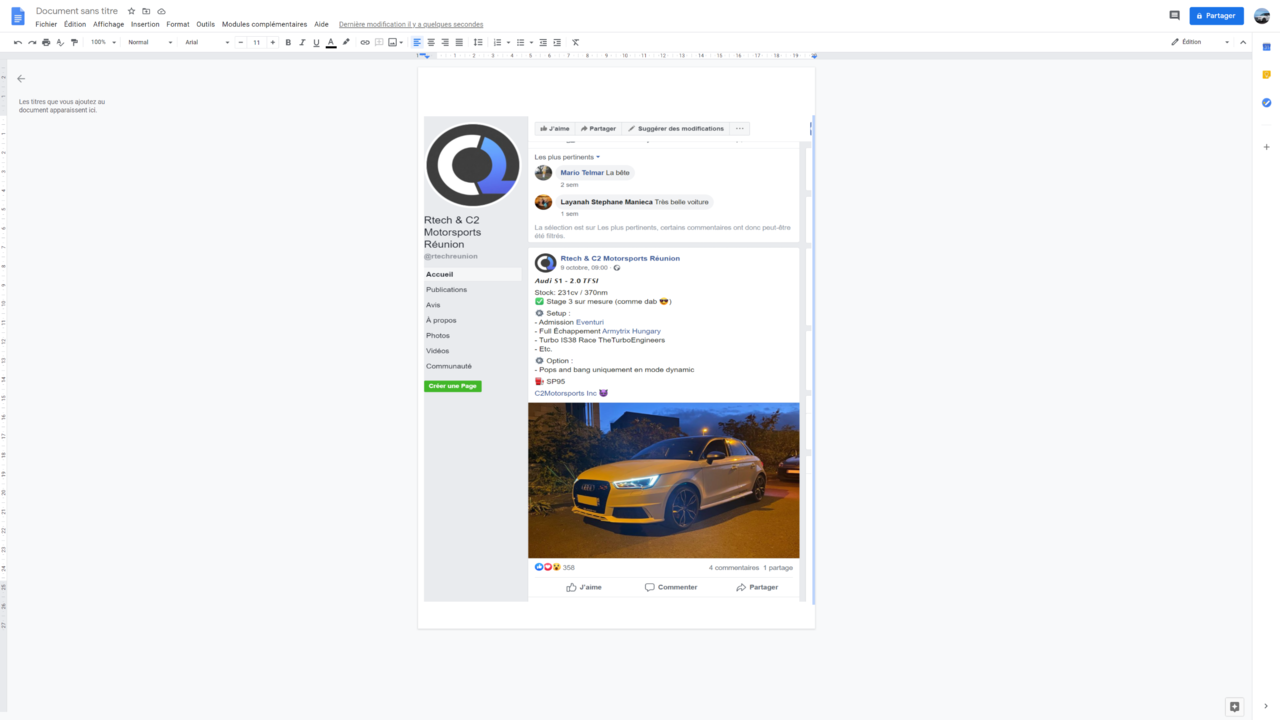The height and width of the screenshot is (720, 1280).
Task: Select the paint format tool
Action: [x=74, y=43]
